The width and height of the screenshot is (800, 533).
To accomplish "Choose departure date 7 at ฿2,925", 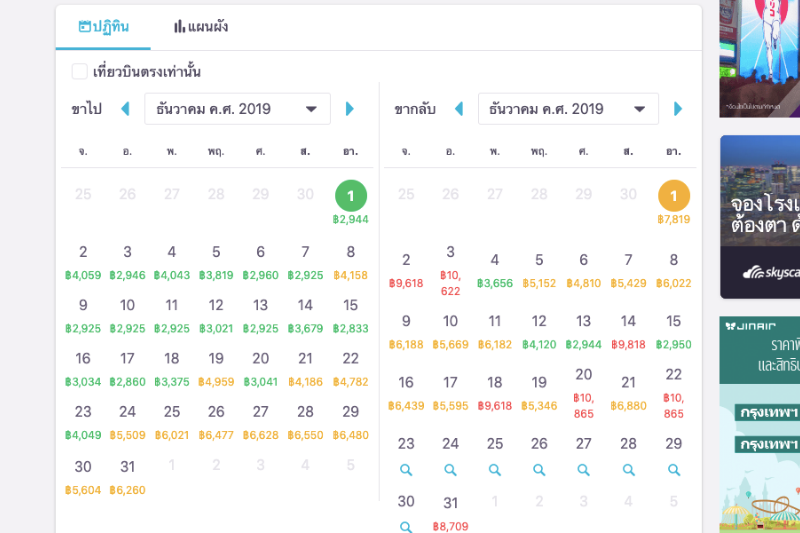I will [305, 263].
